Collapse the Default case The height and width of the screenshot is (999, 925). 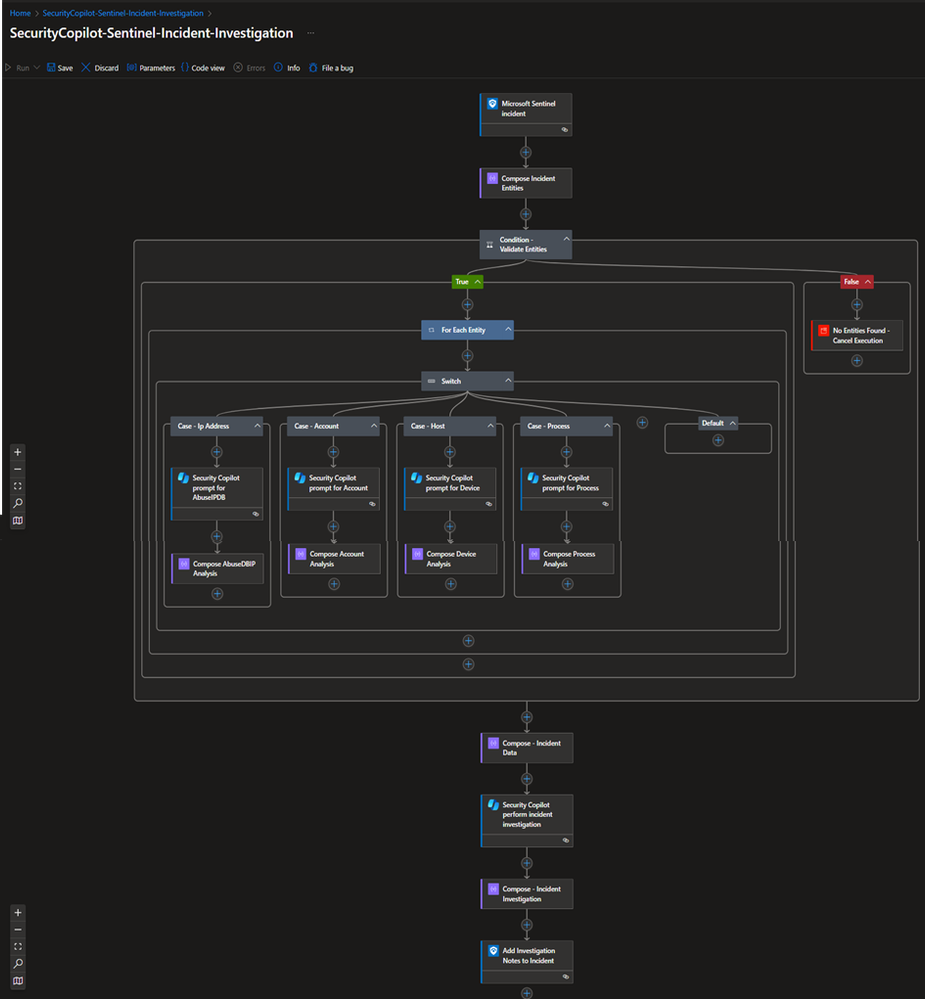[x=733, y=423]
